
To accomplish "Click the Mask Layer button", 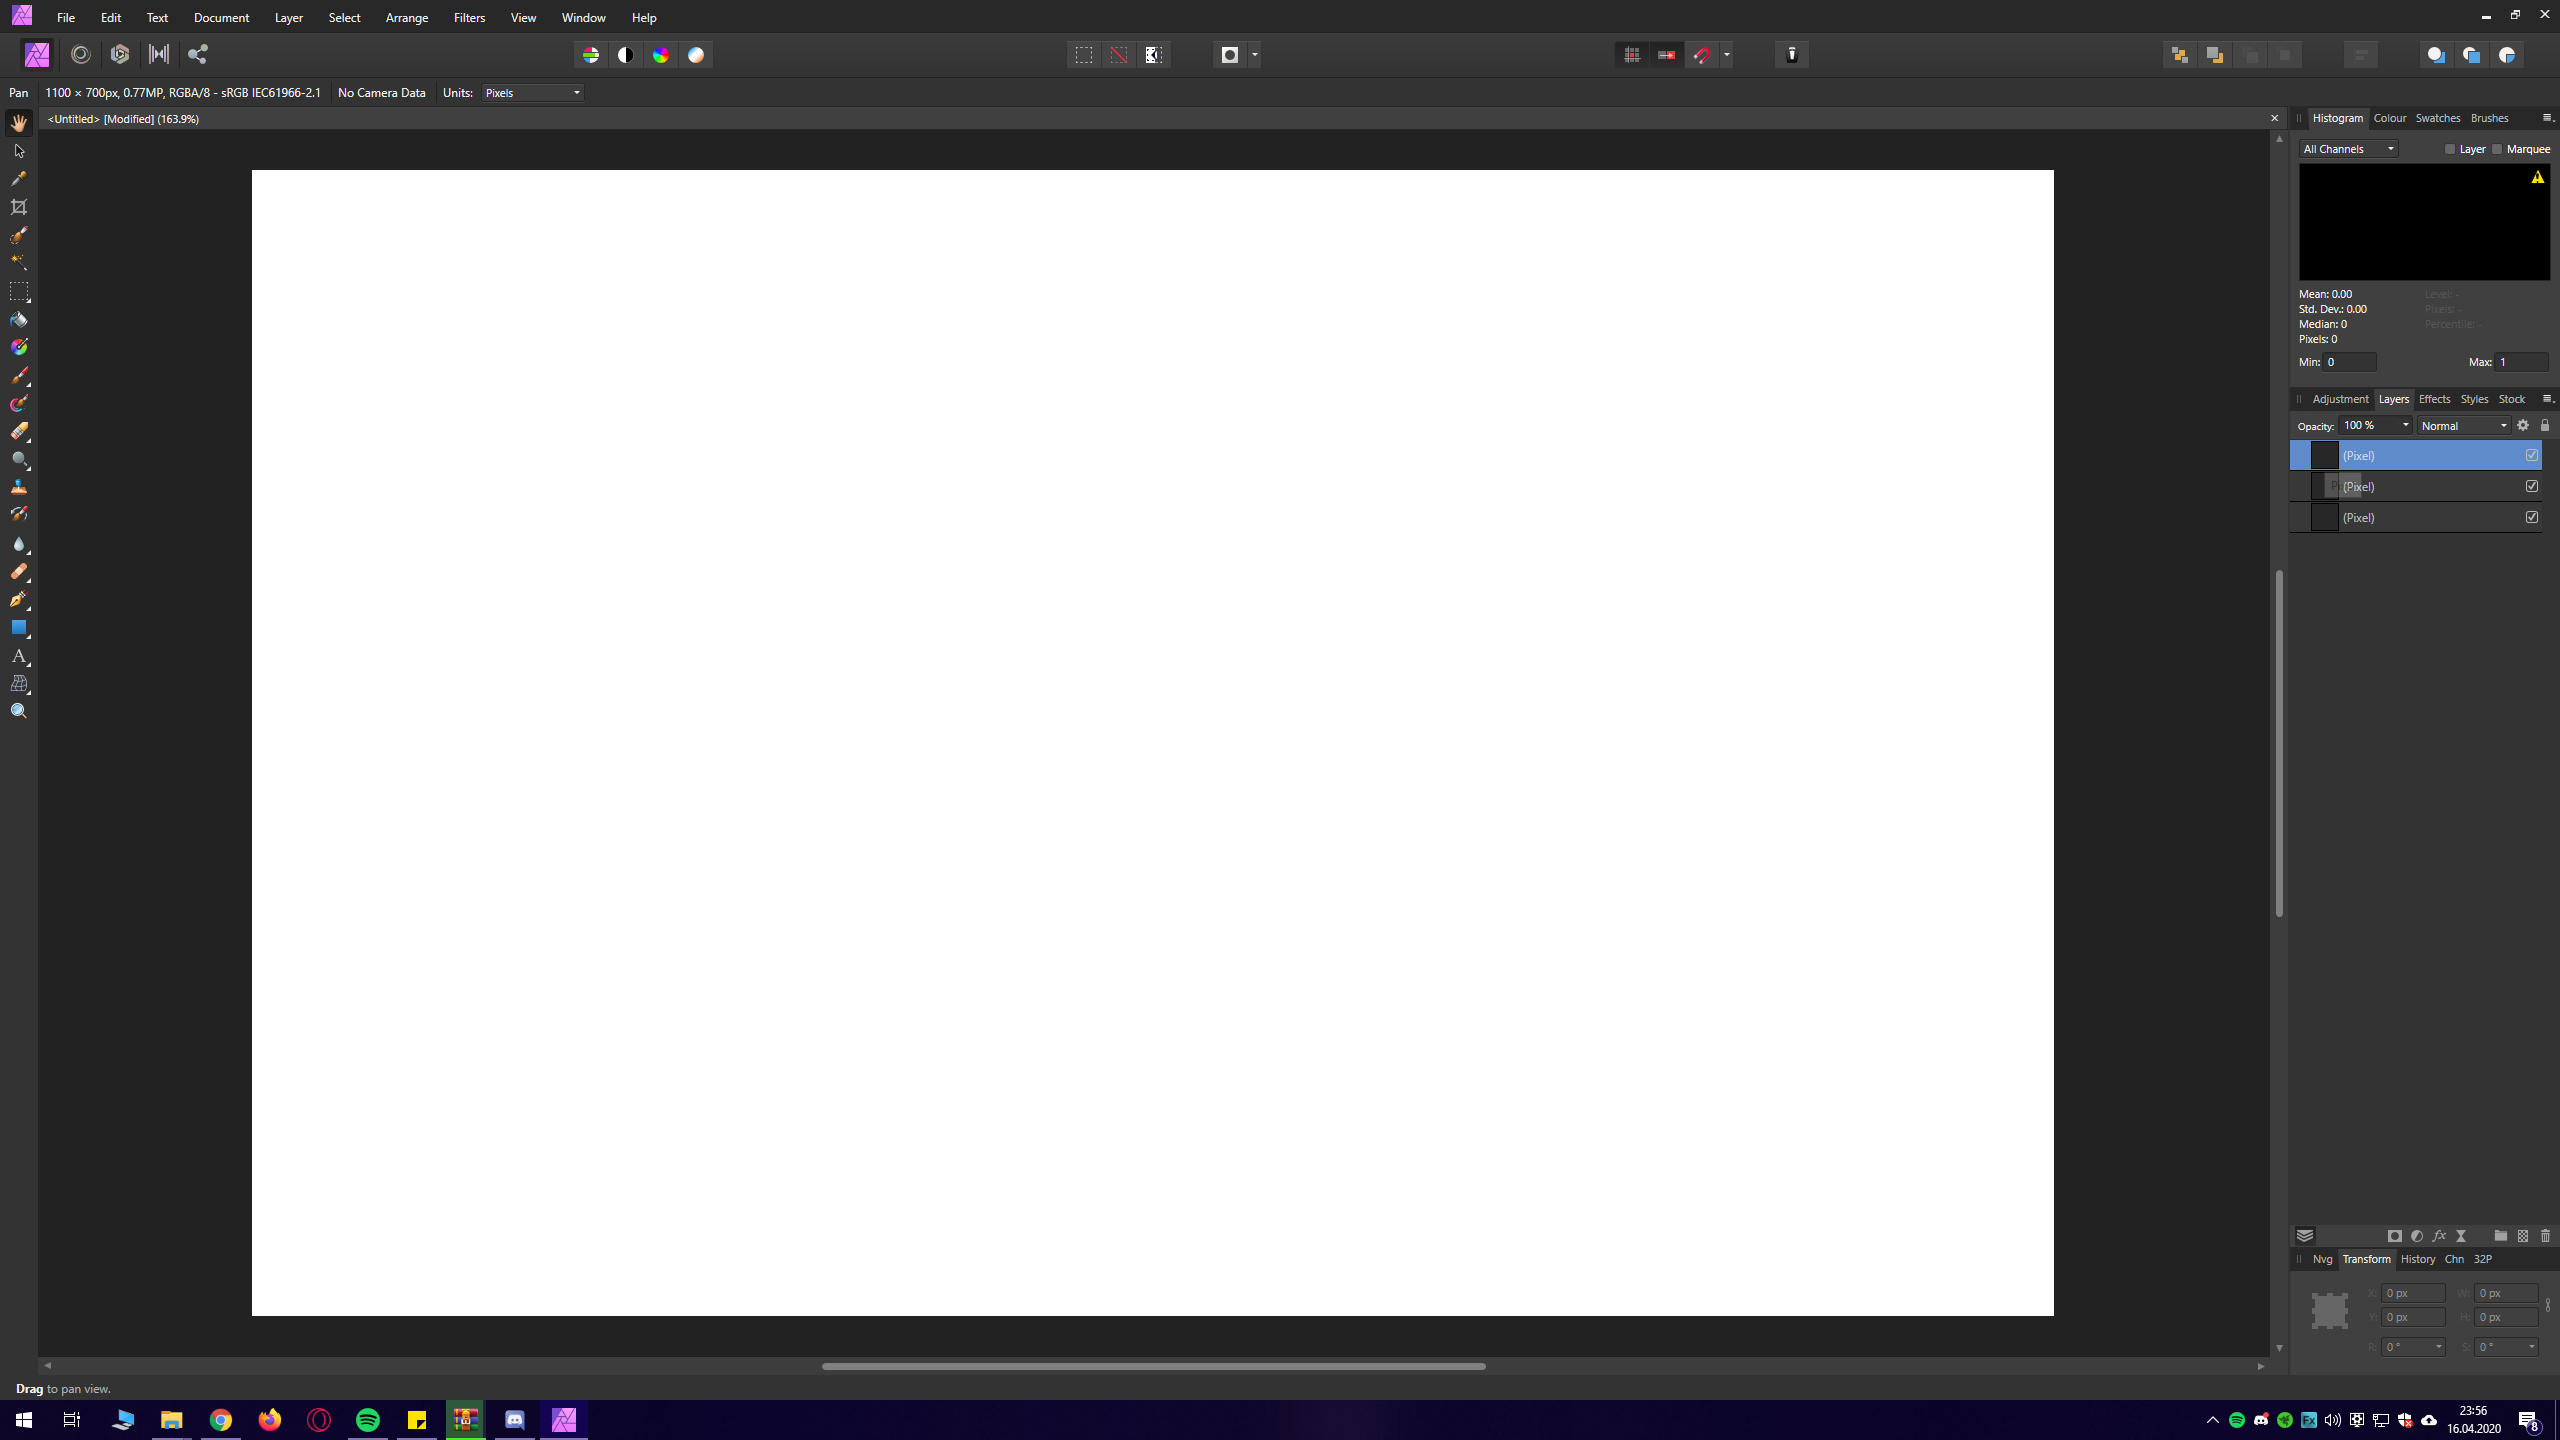I will (2394, 1236).
